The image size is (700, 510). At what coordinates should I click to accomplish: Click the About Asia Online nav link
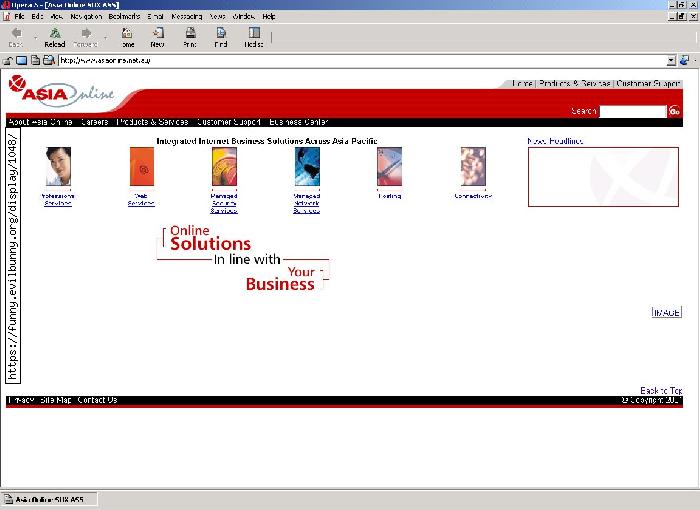(x=40, y=122)
